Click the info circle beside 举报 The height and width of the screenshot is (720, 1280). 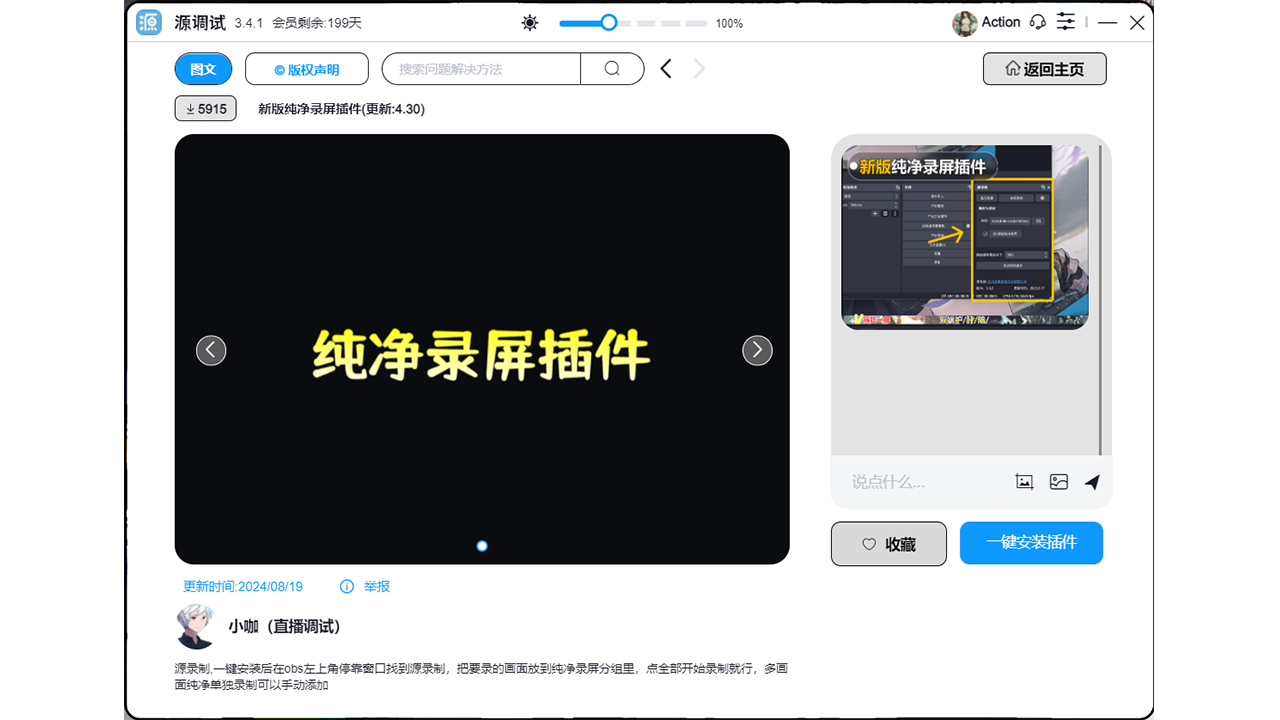pos(347,587)
